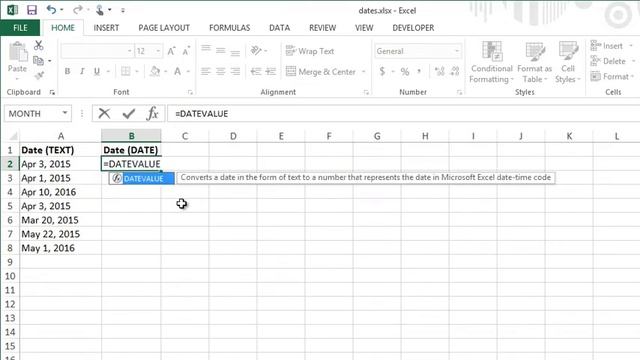Click Merge & Center
This screenshot has height=360, width=640.
321,71
